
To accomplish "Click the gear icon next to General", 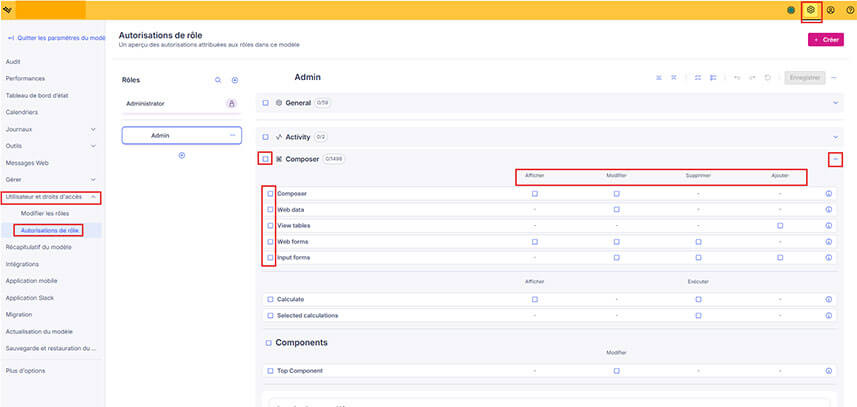I will click(x=279, y=103).
